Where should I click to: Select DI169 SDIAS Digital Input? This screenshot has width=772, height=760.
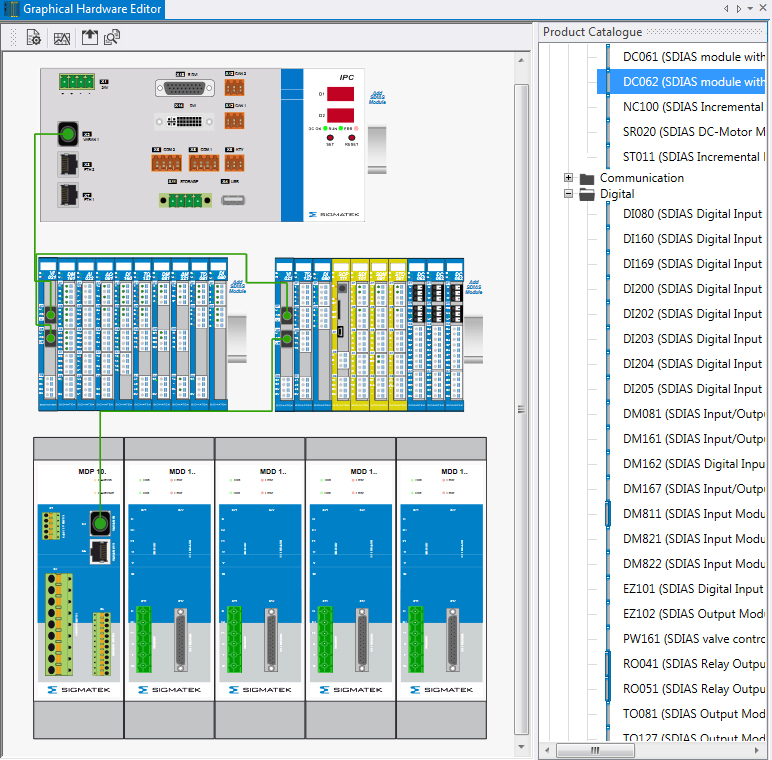[692, 264]
